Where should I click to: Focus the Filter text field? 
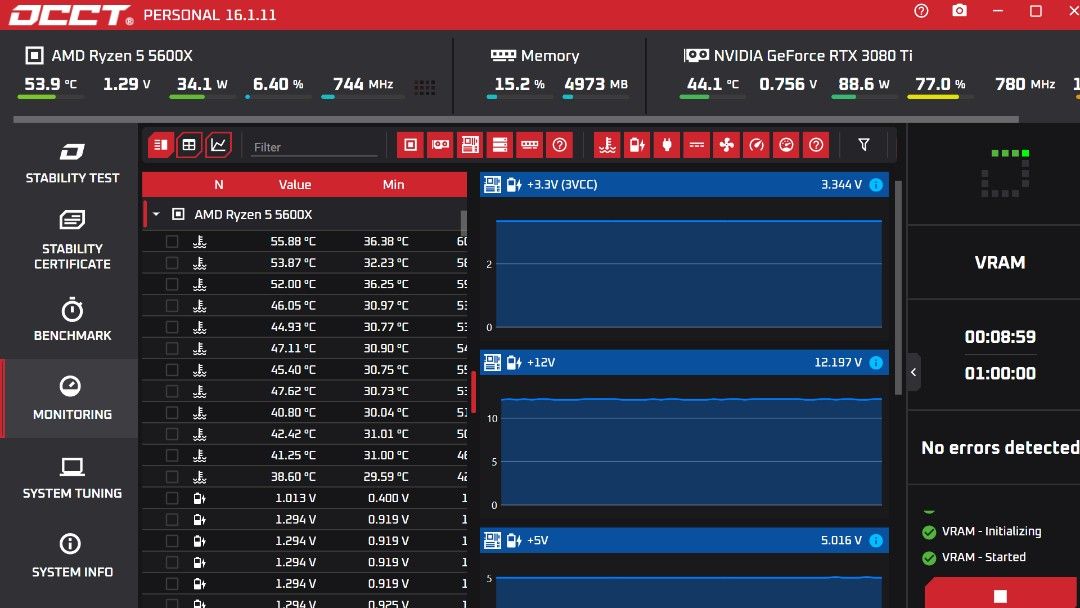pyautogui.click(x=314, y=147)
